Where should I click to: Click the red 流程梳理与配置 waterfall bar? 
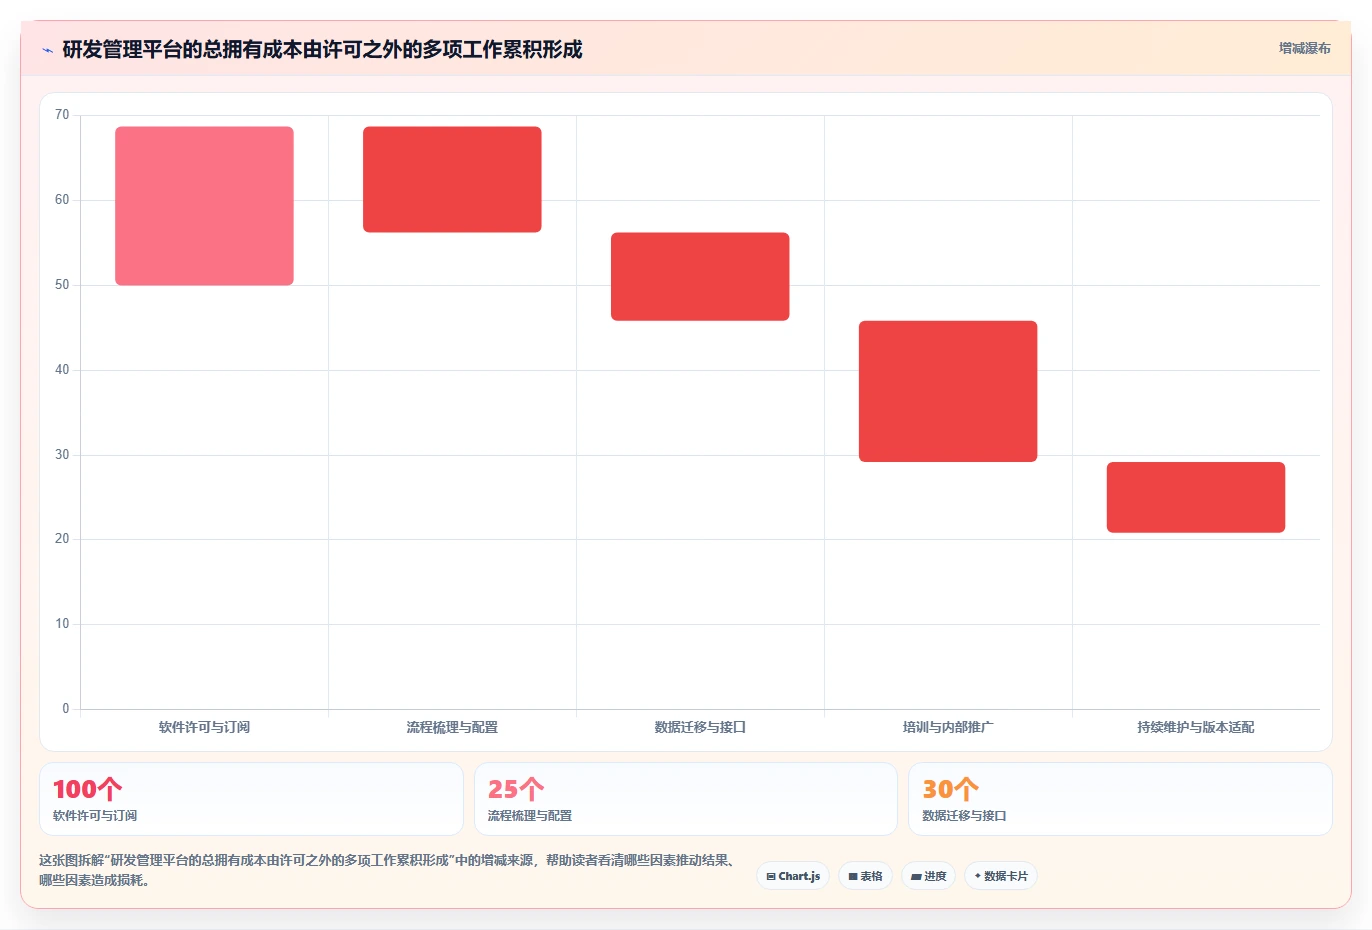452,180
